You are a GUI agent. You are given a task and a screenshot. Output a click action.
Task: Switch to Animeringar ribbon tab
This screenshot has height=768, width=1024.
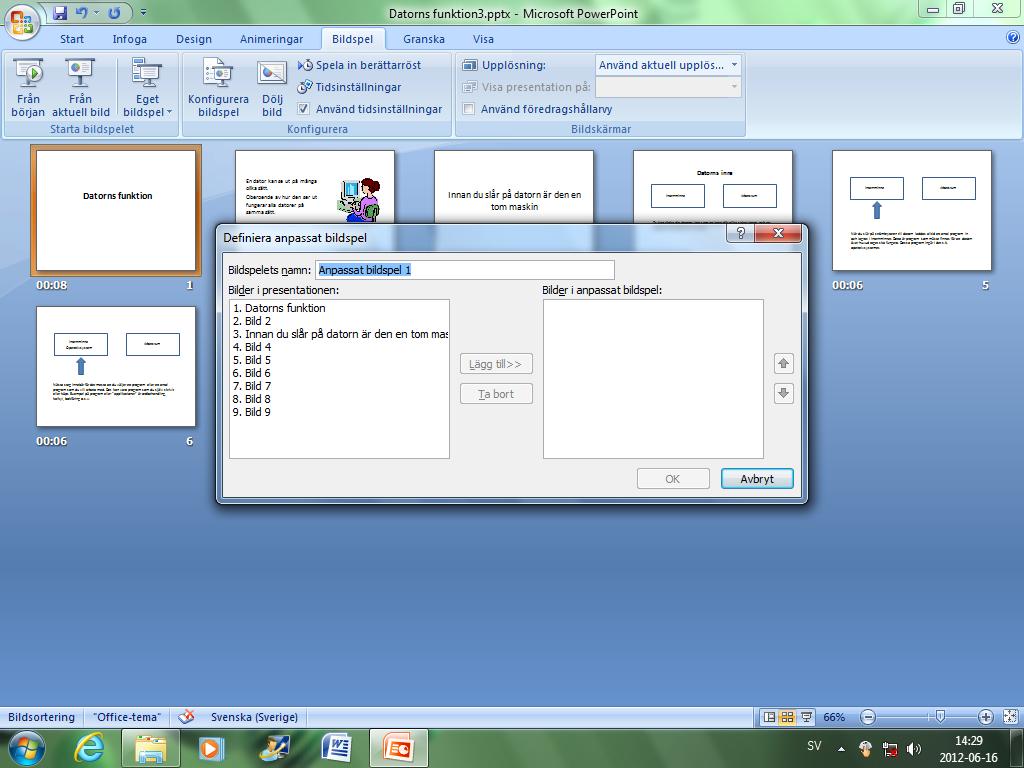(271, 39)
